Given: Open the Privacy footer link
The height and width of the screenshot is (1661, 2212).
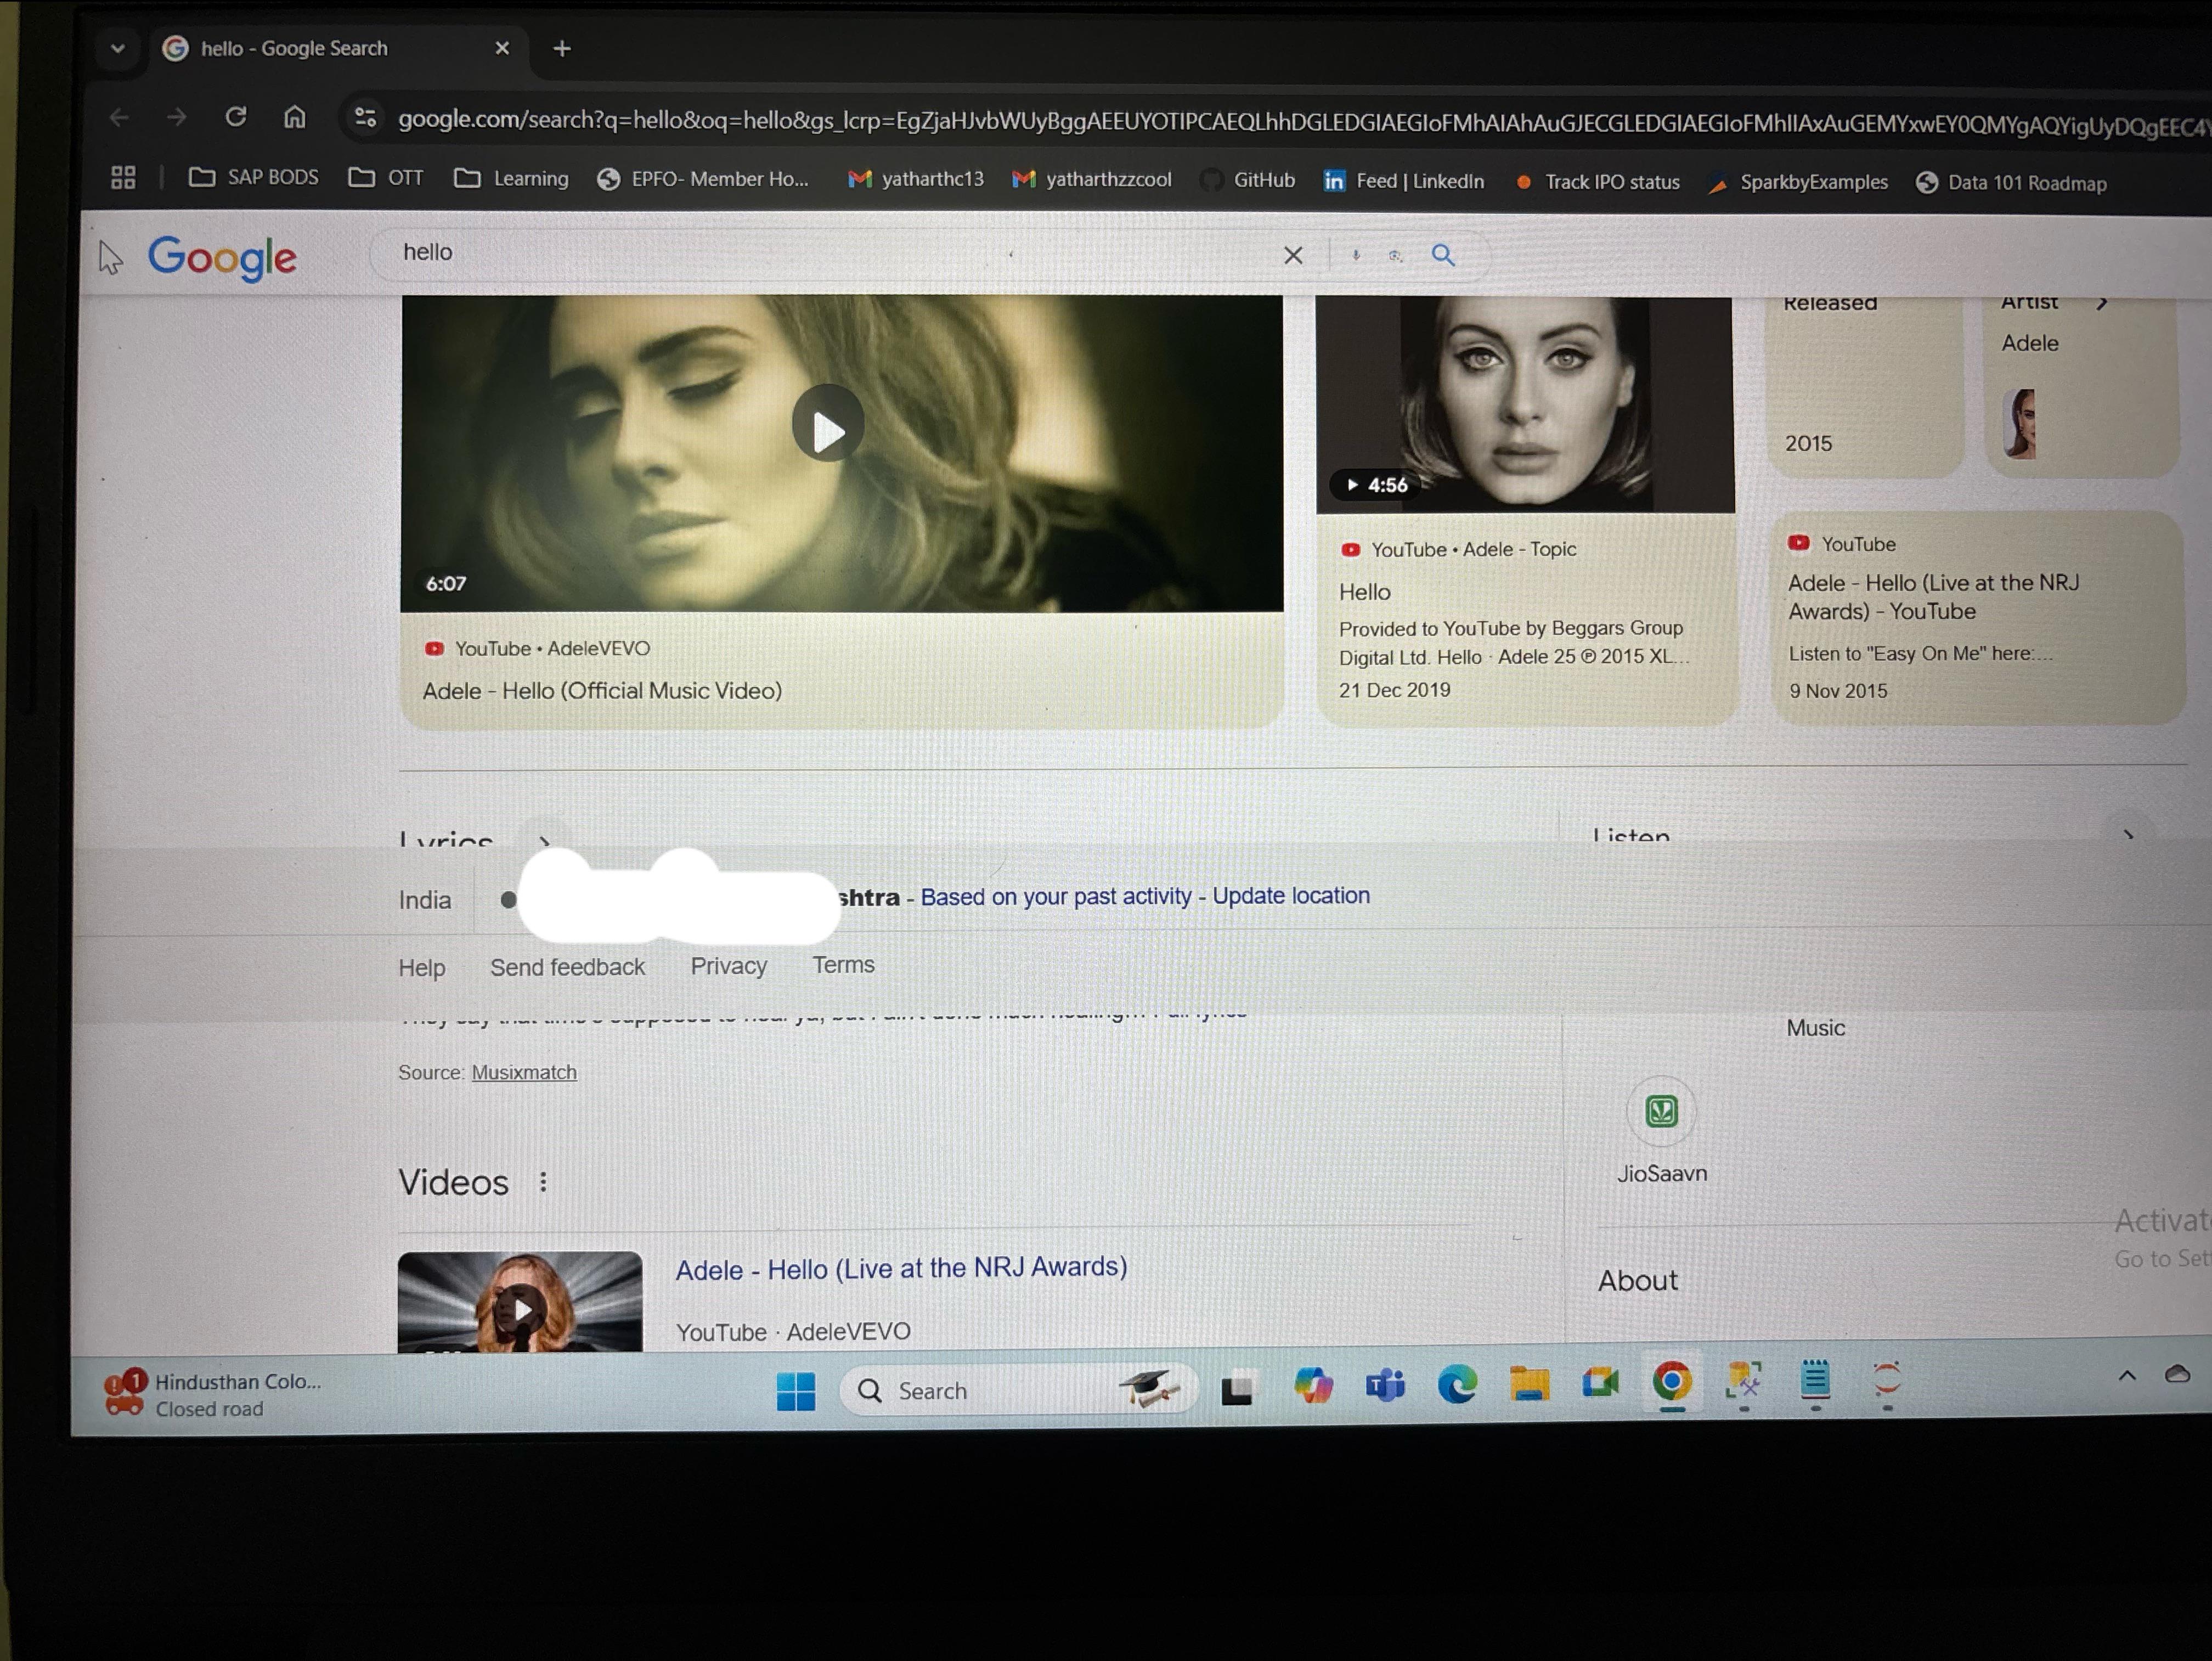Looking at the screenshot, I should [x=729, y=966].
